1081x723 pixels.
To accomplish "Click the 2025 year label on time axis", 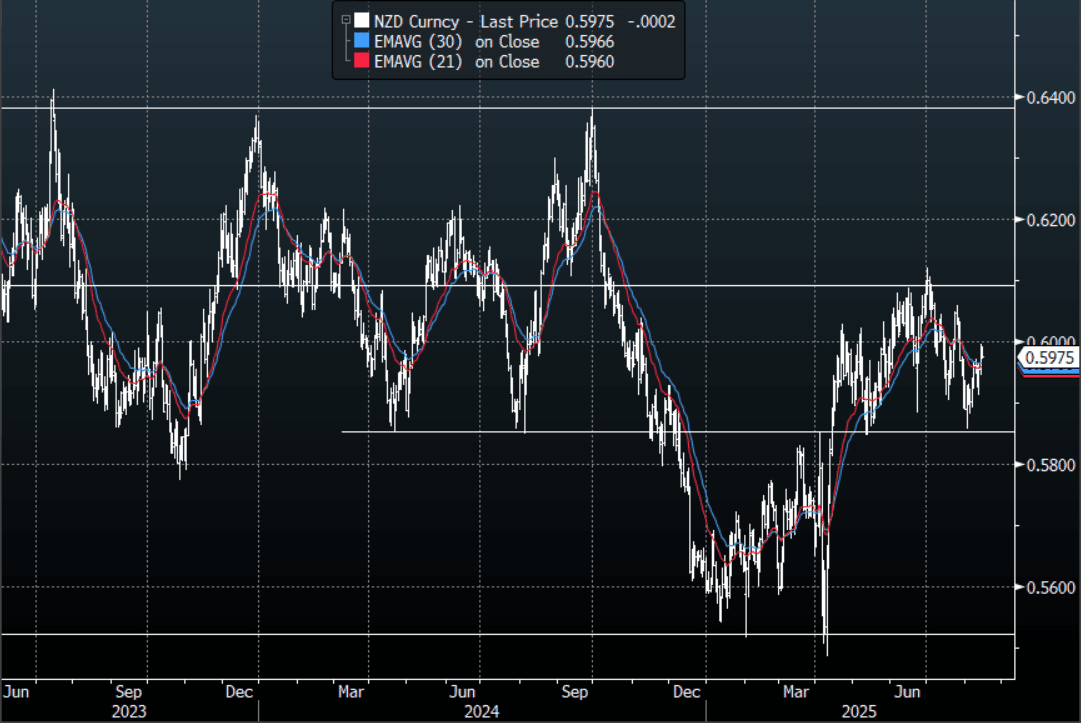I will coord(860,711).
